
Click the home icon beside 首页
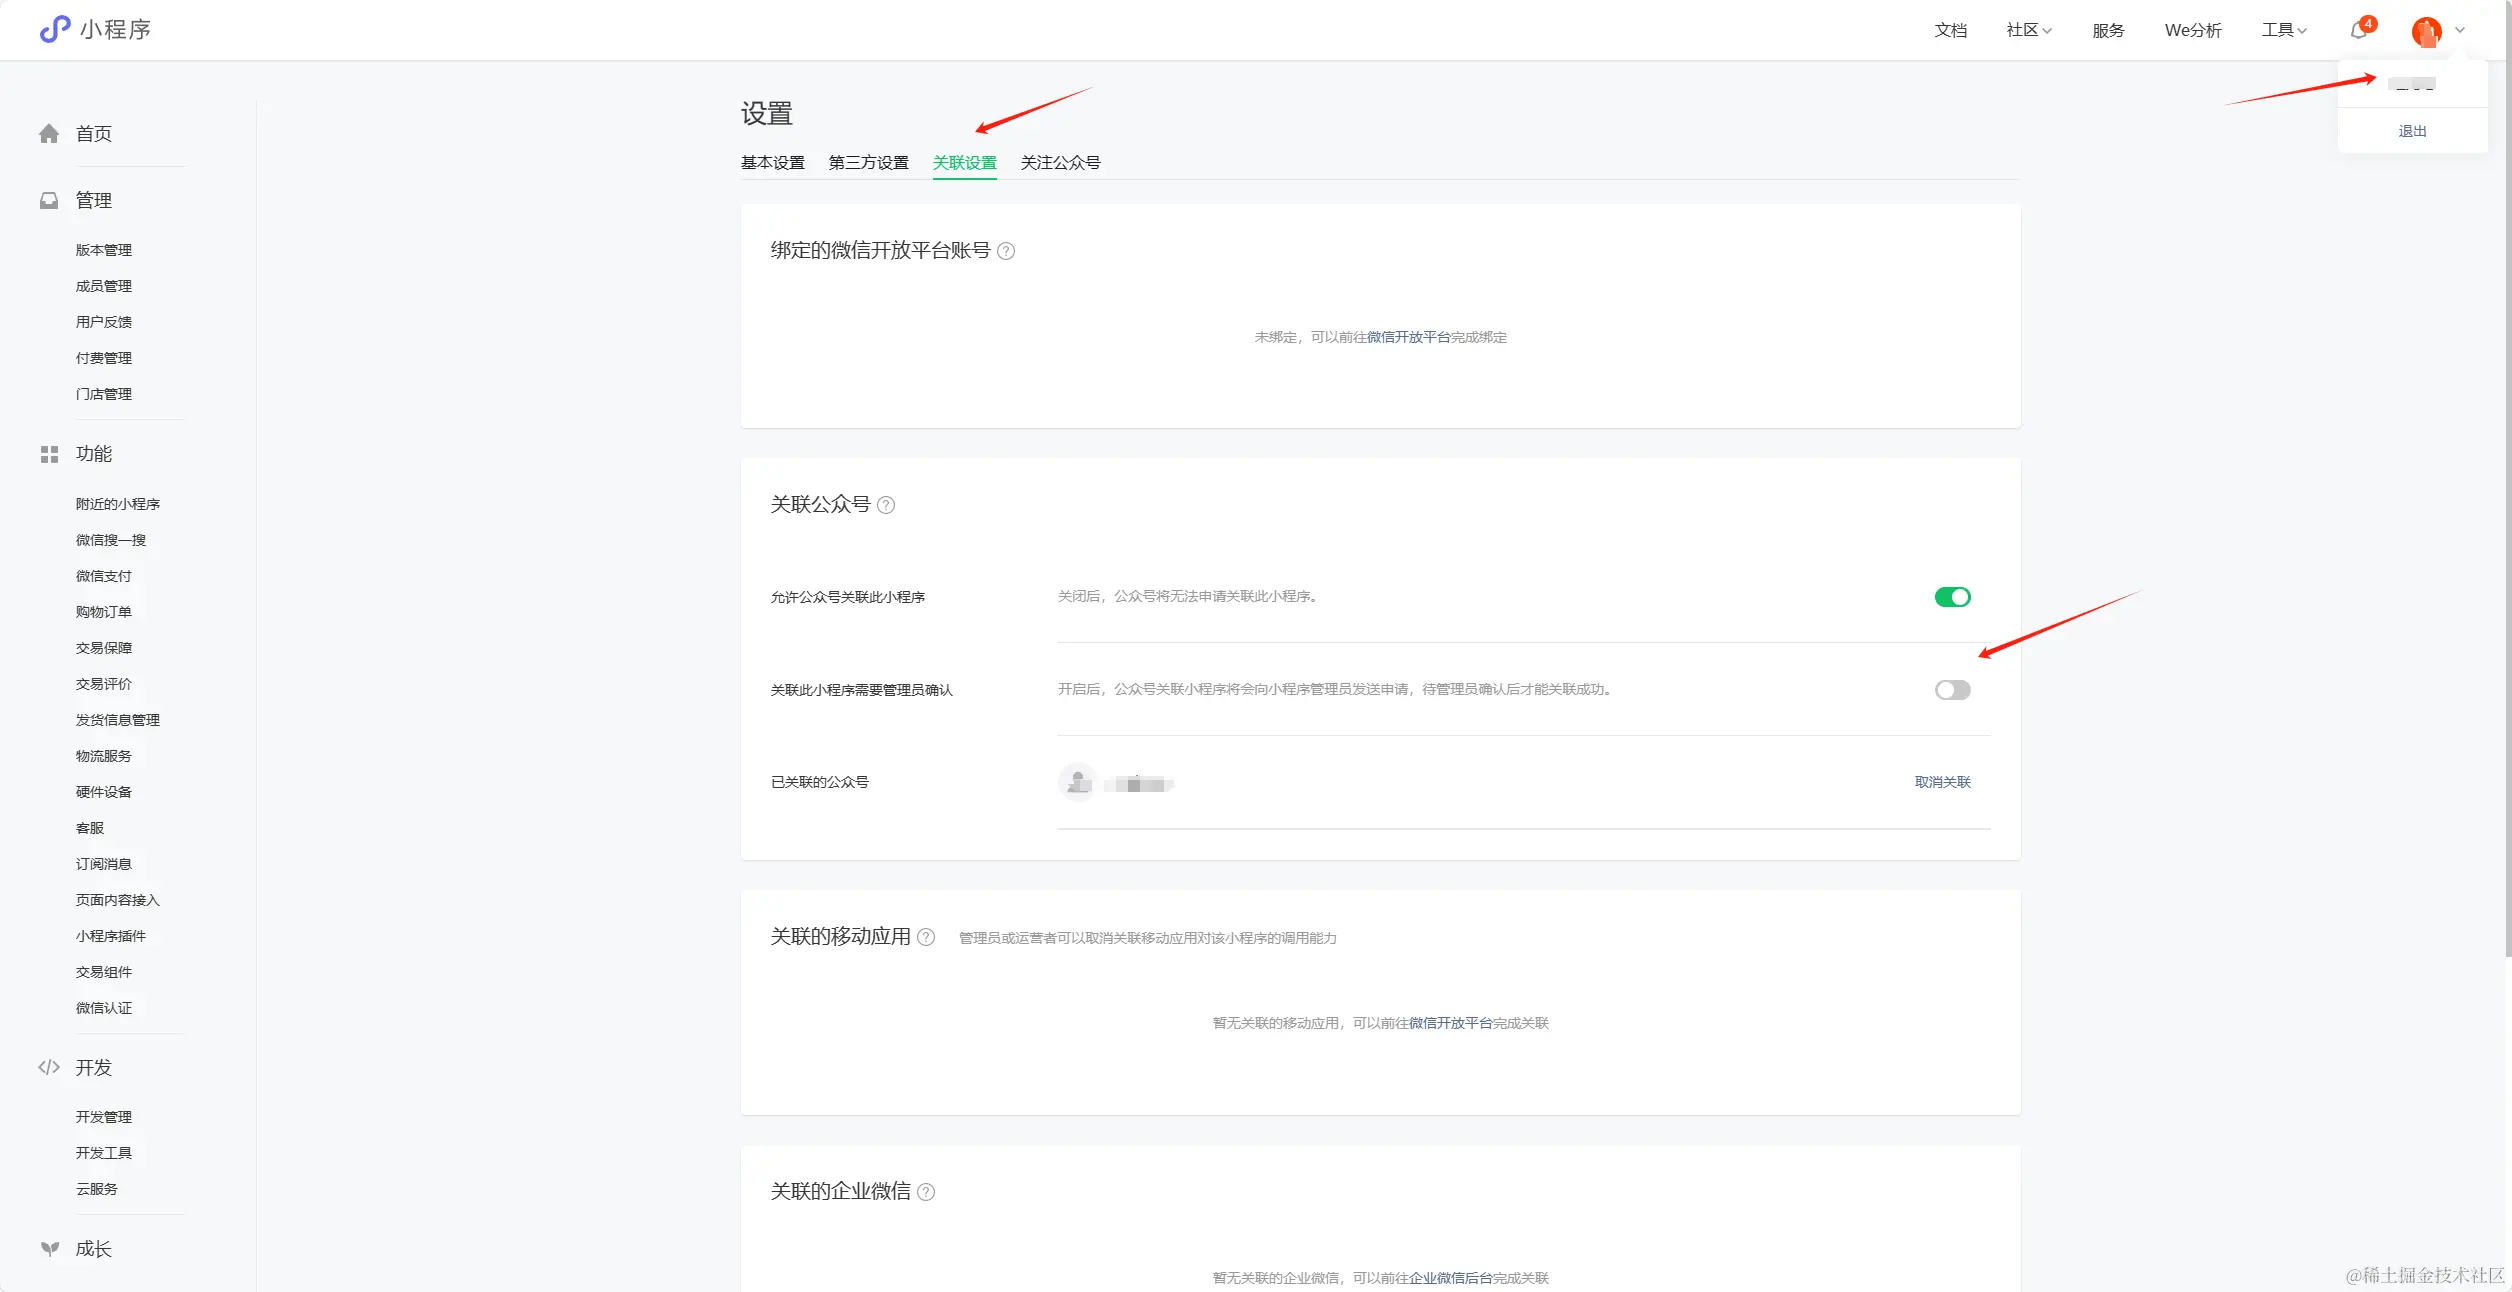pyautogui.click(x=49, y=134)
